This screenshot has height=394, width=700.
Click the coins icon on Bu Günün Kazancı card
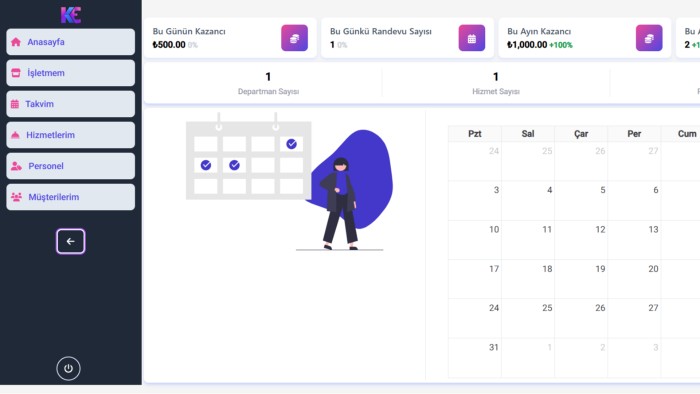pyautogui.click(x=294, y=38)
